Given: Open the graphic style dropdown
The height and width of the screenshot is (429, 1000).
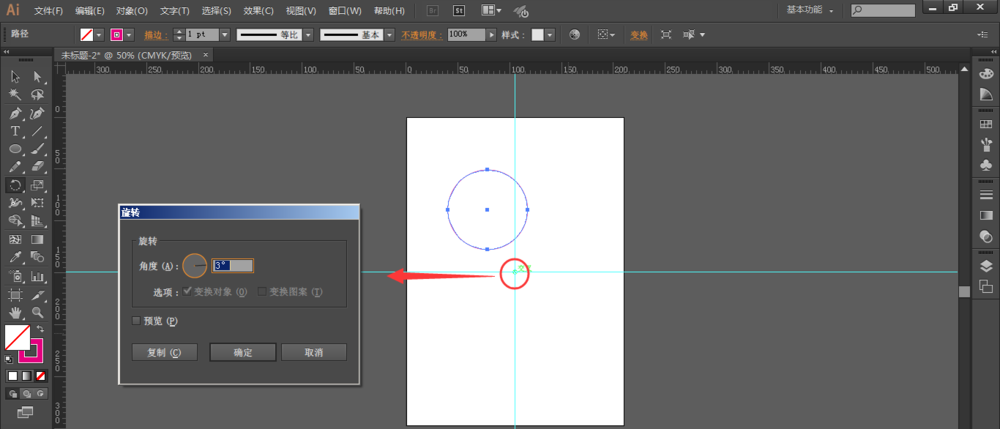Looking at the screenshot, I should click(x=550, y=35).
